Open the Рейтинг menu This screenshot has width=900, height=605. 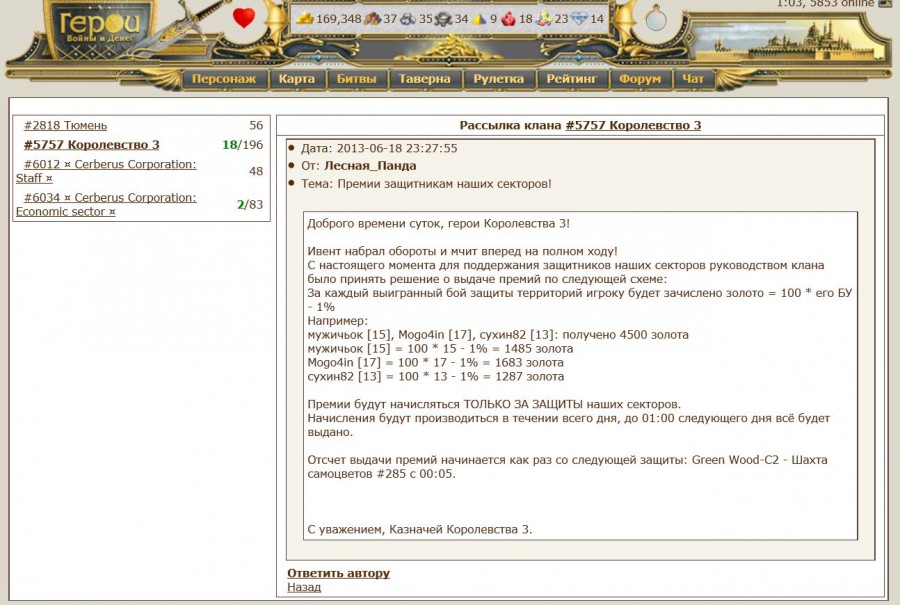[x=572, y=79]
